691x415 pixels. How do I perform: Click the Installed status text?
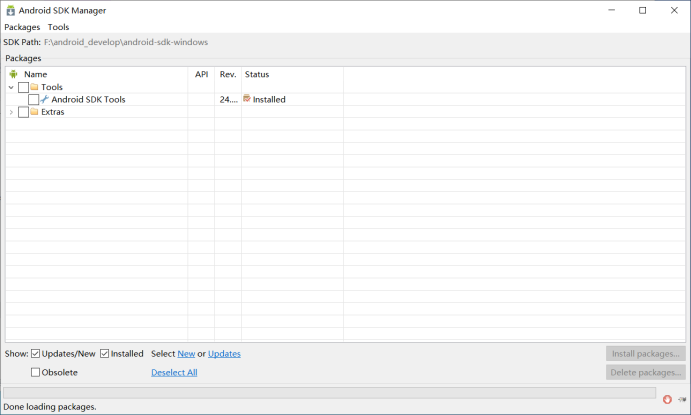coord(269,100)
